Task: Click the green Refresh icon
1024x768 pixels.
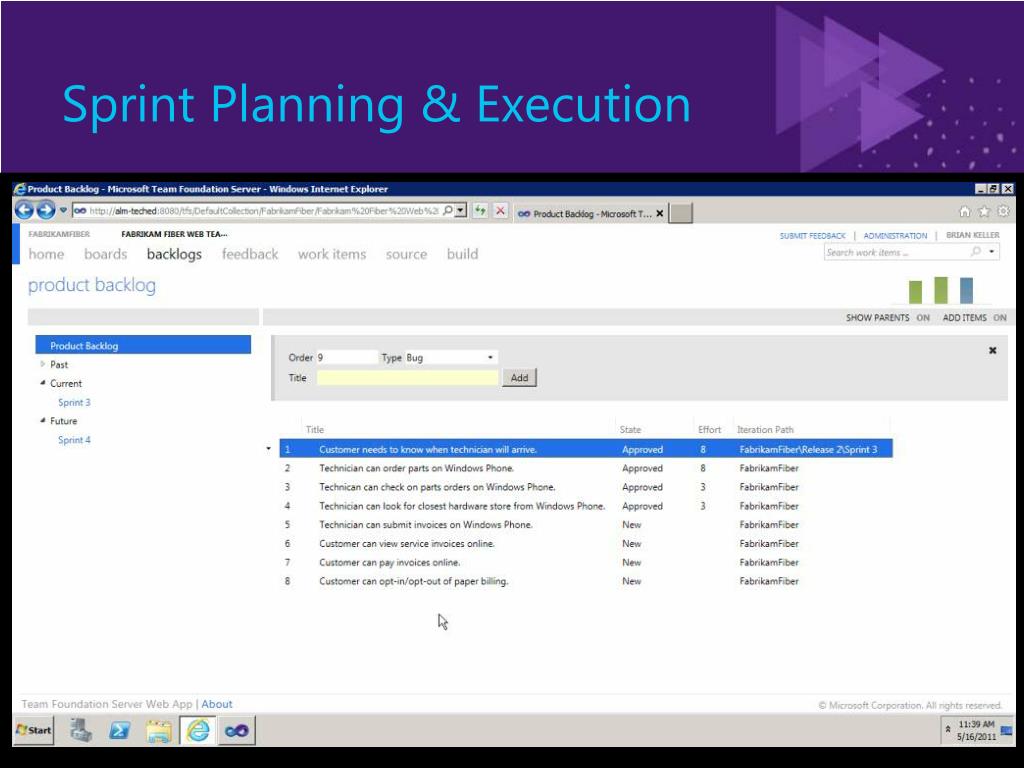Action: pos(481,210)
